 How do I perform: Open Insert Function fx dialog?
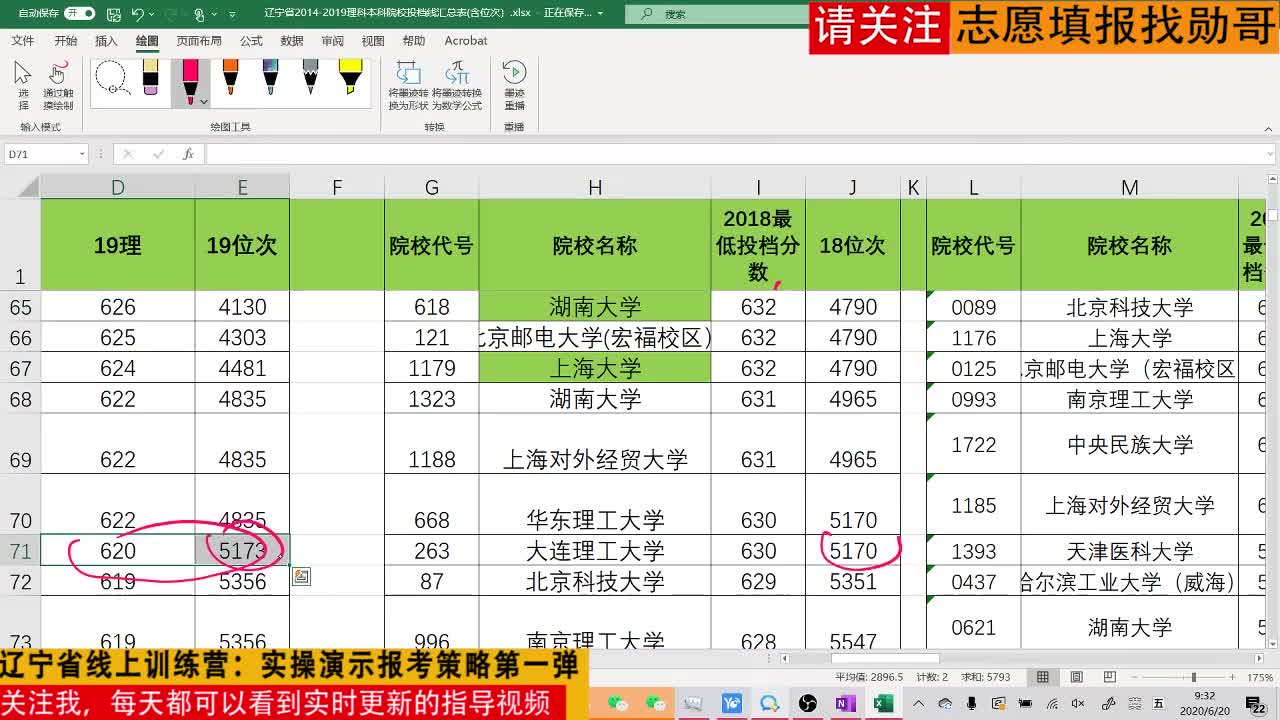tap(188, 154)
